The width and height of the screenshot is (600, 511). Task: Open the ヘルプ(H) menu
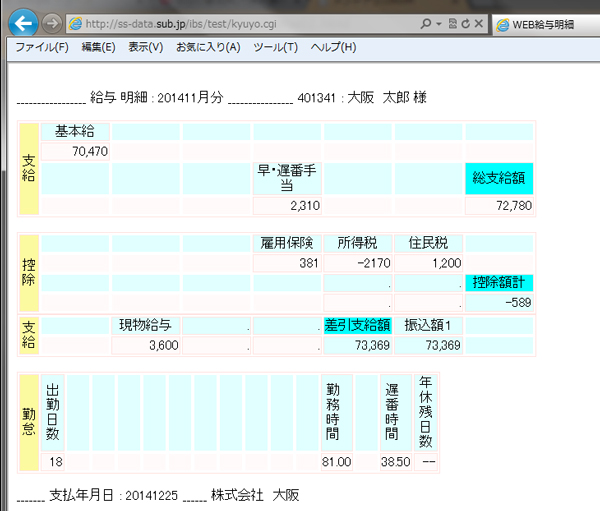(x=333, y=47)
